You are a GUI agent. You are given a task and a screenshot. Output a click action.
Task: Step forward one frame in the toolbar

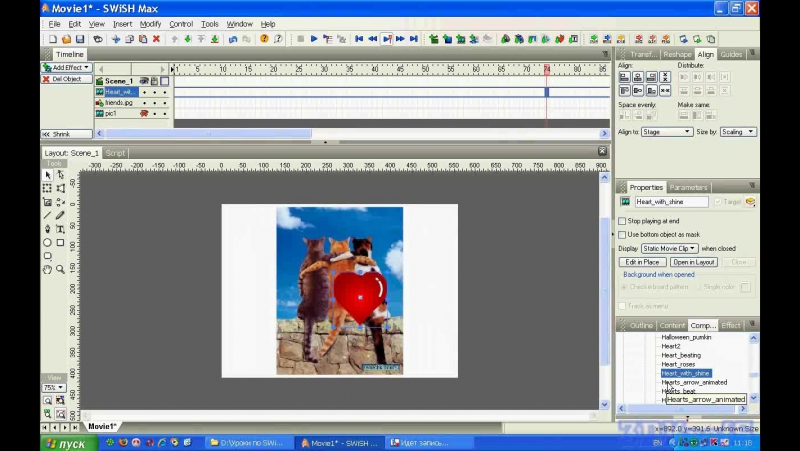click(401, 39)
